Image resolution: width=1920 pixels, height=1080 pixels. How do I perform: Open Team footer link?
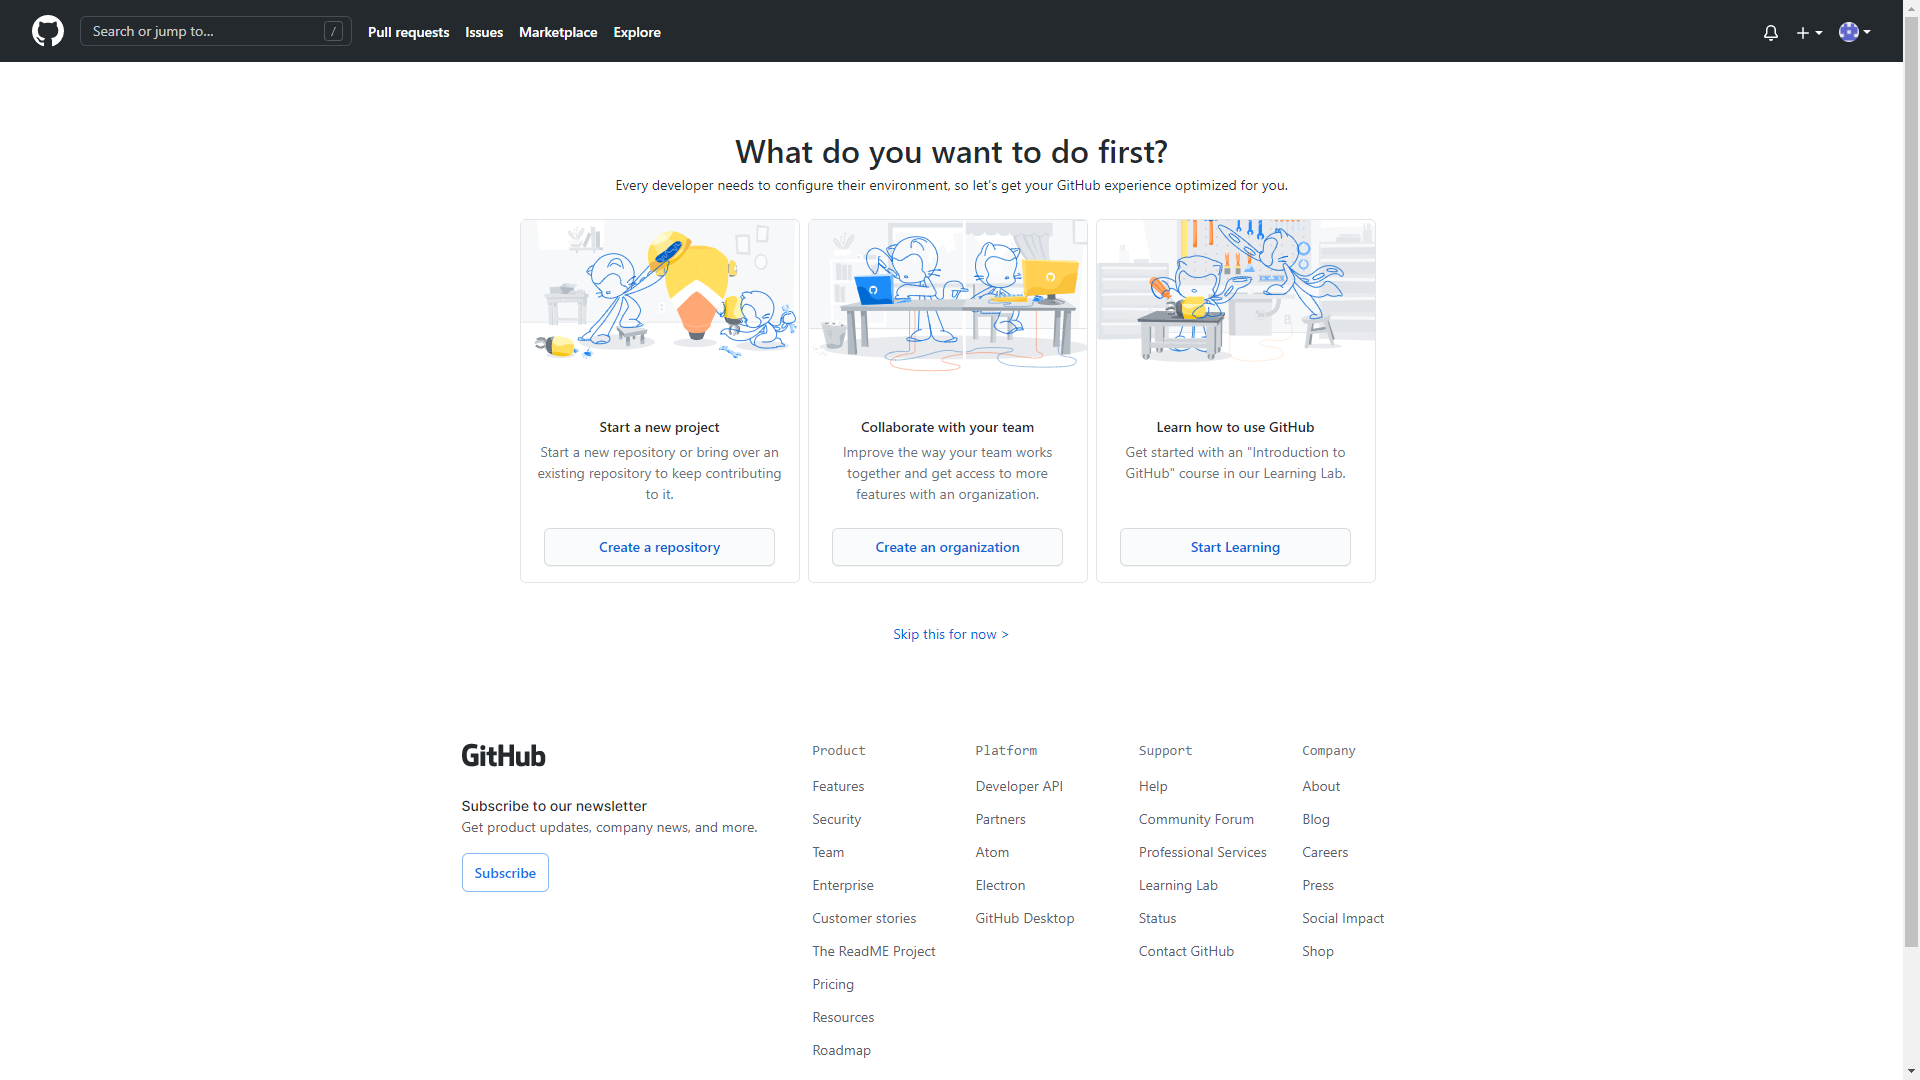pyautogui.click(x=828, y=852)
